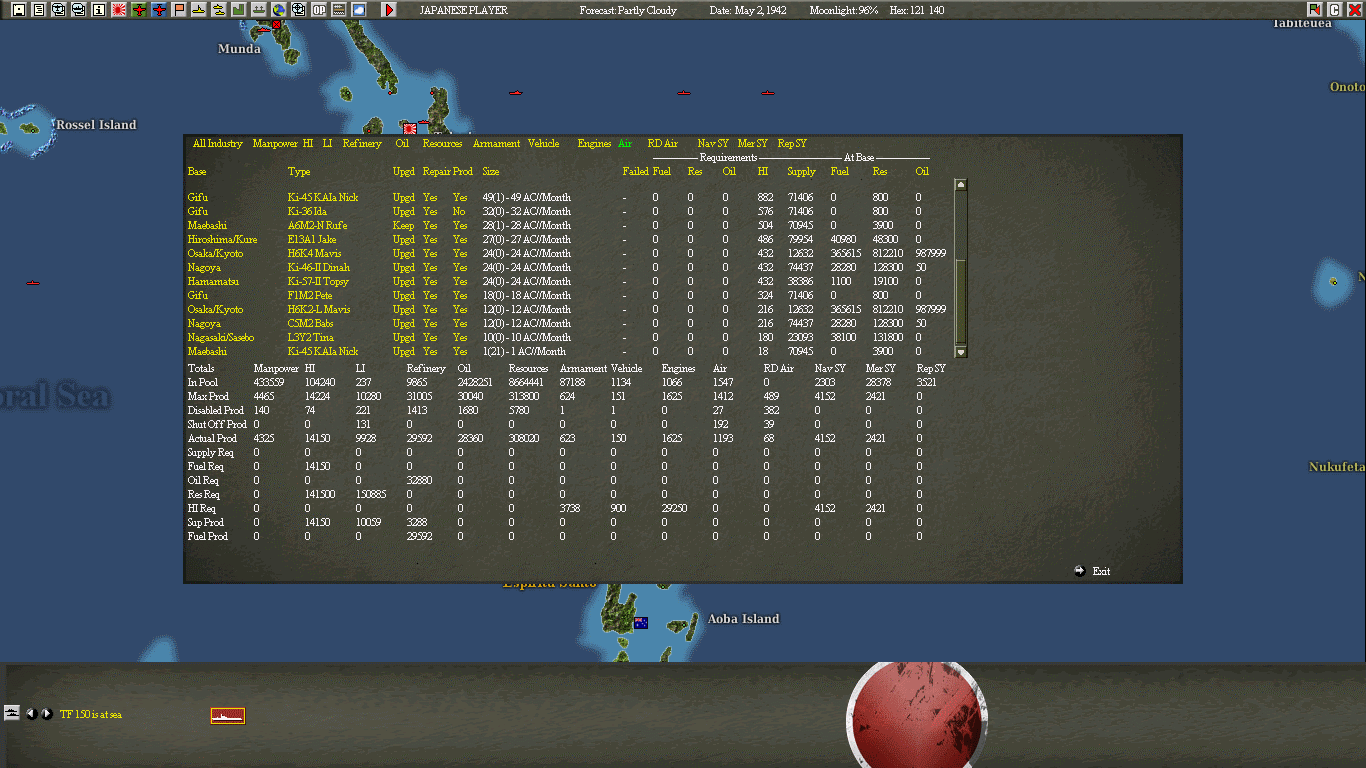The image size is (1366, 768).
Task: Switch Maebashi Rufe setting from Keep to Upgd
Action: (x=403, y=225)
